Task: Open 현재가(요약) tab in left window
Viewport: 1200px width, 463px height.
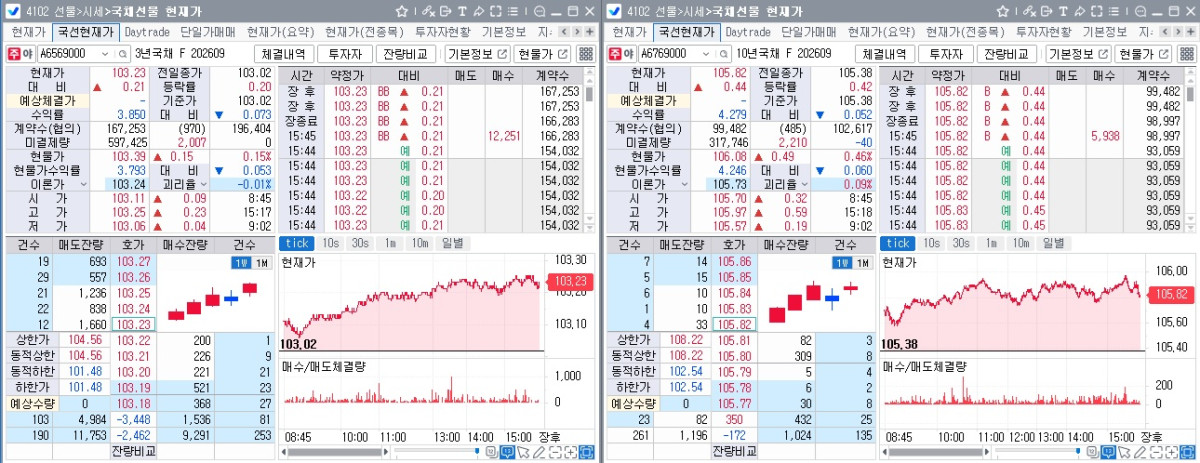Action: point(280,31)
